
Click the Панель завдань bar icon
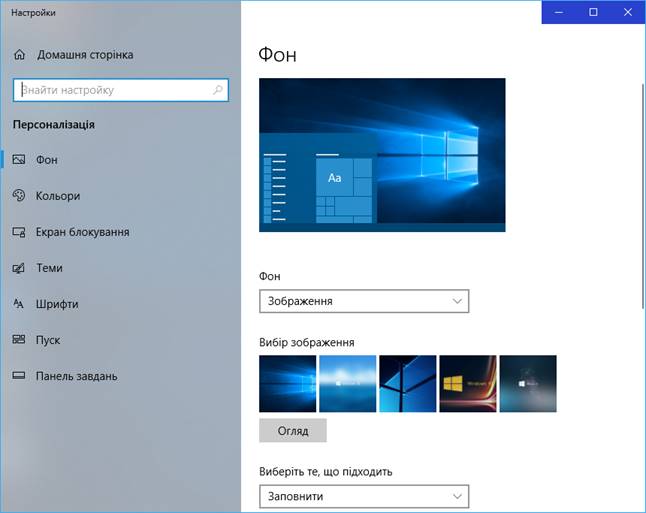pyautogui.click(x=19, y=376)
